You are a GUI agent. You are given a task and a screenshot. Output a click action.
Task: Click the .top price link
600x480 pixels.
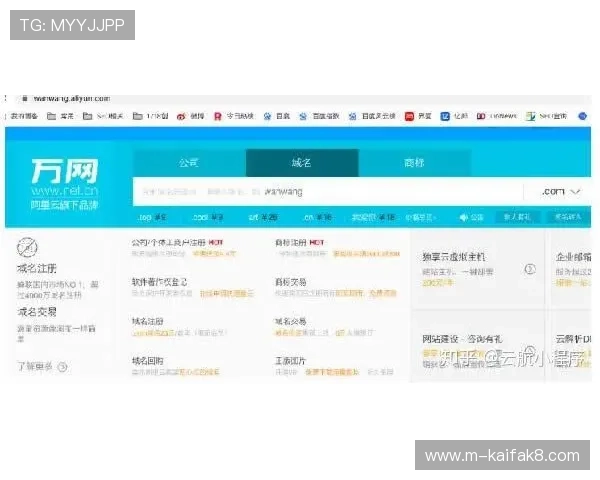pos(152,217)
